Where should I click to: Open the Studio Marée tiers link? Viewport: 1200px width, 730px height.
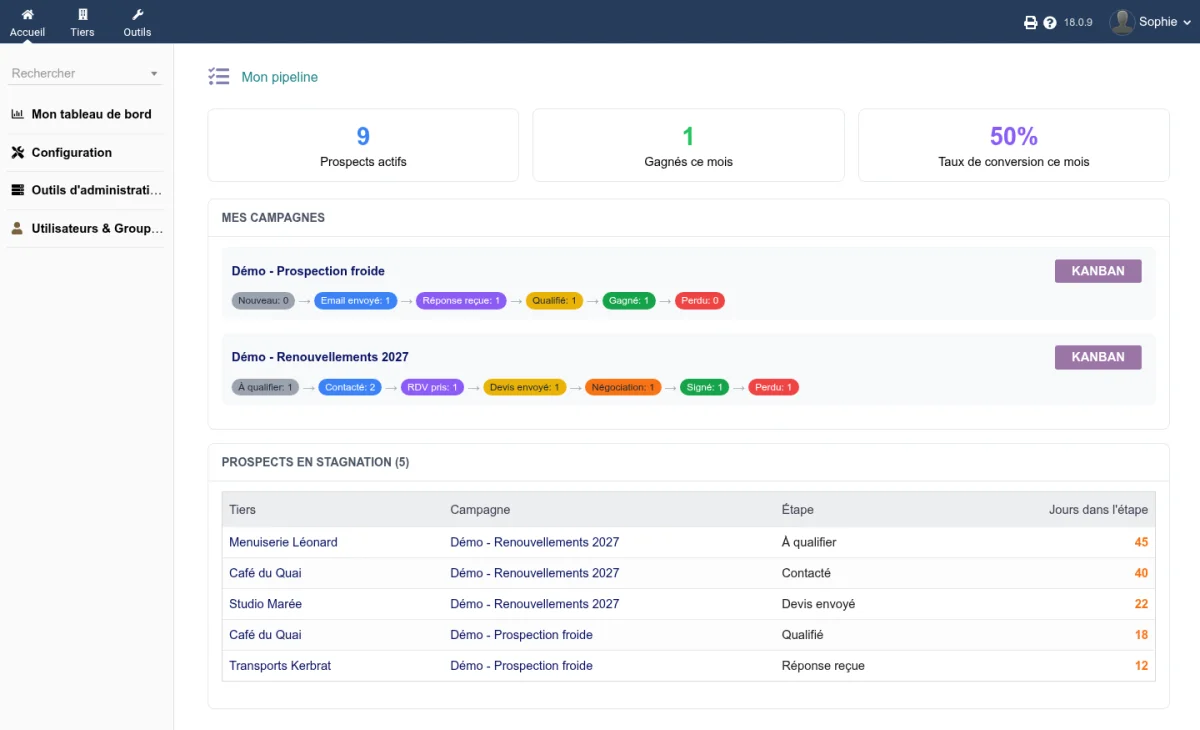tap(265, 604)
